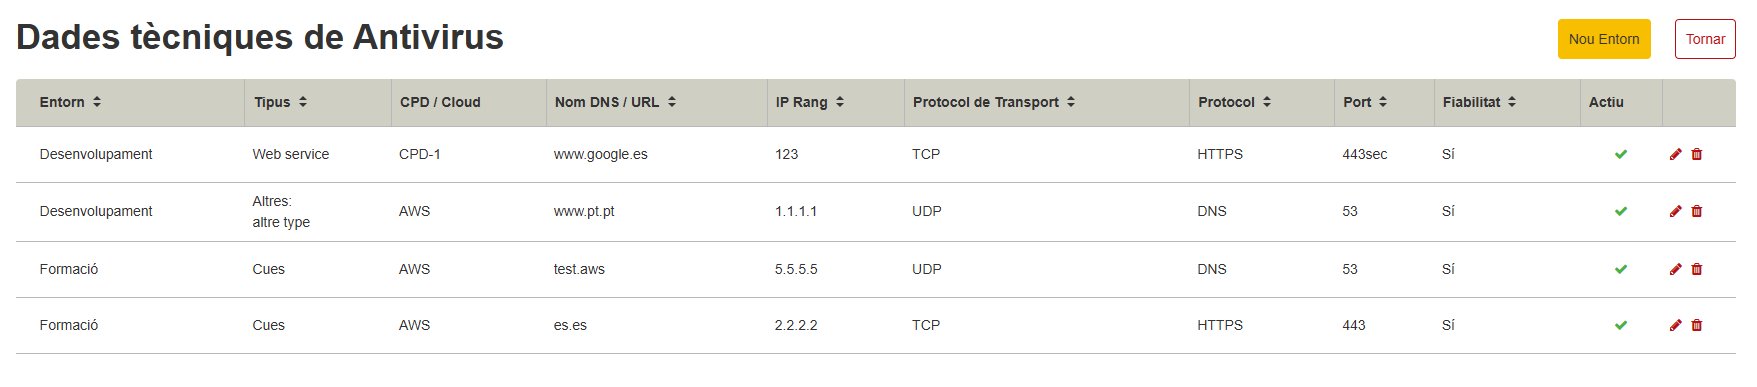Delete the es.es row using trash icon

tap(1697, 325)
